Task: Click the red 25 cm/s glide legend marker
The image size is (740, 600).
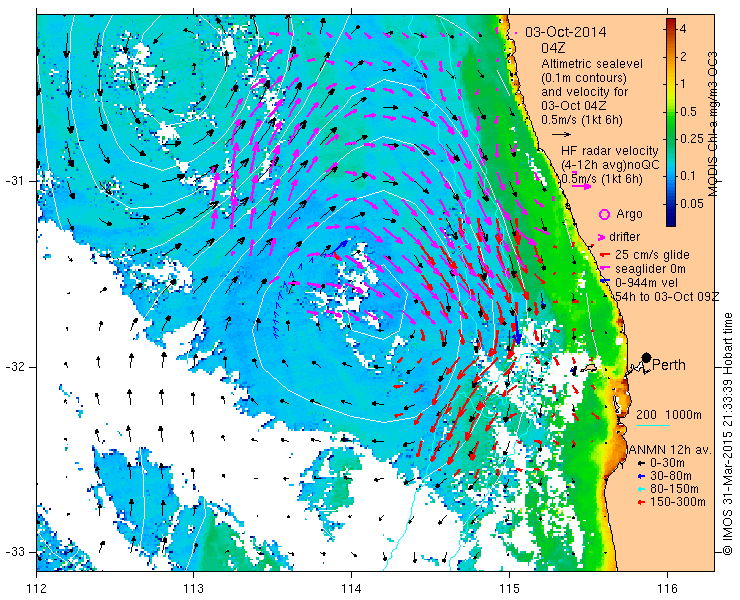Action: click(x=604, y=255)
